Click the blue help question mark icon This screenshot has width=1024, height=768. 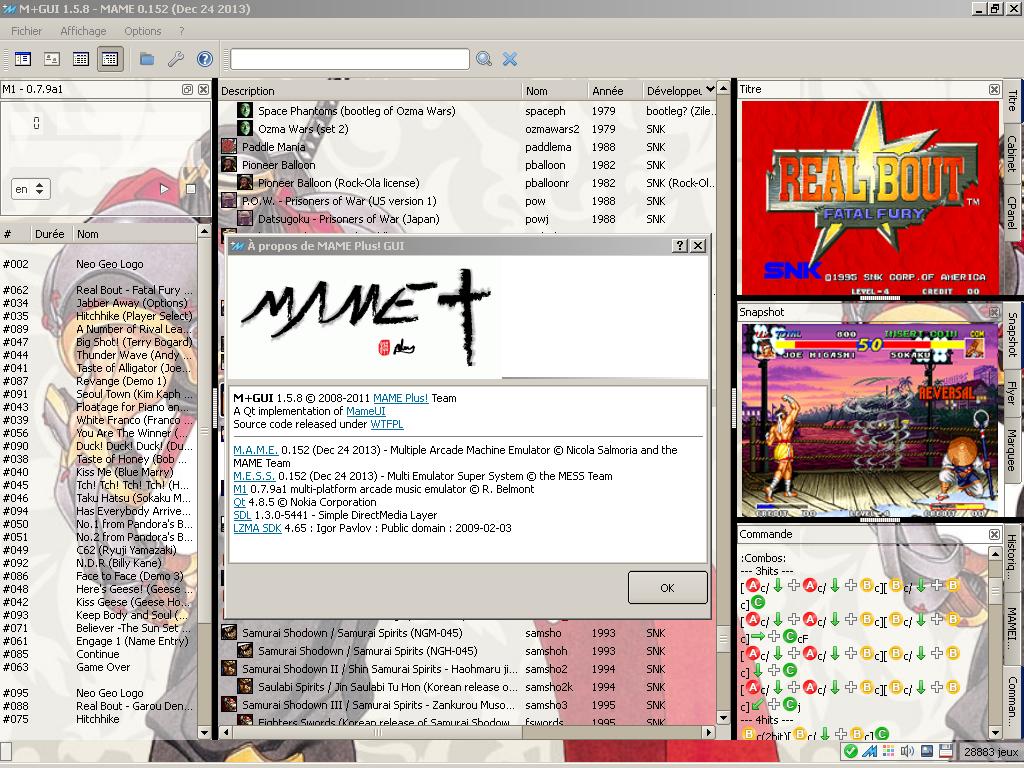pyautogui.click(x=205, y=59)
